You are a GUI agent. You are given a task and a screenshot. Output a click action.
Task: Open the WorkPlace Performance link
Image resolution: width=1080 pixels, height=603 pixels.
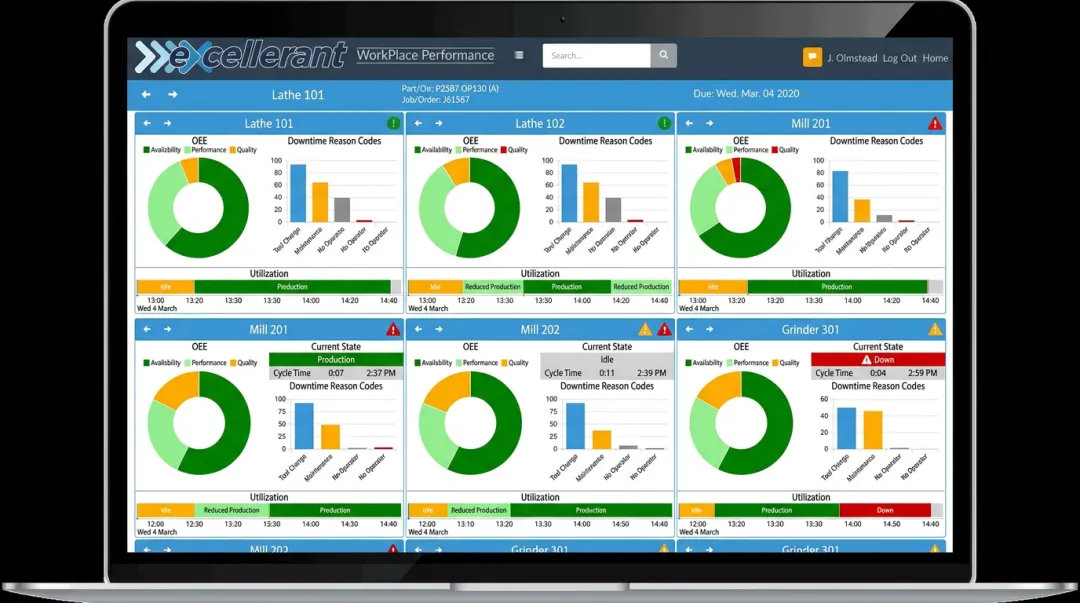pyautogui.click(x=425, y=55)
